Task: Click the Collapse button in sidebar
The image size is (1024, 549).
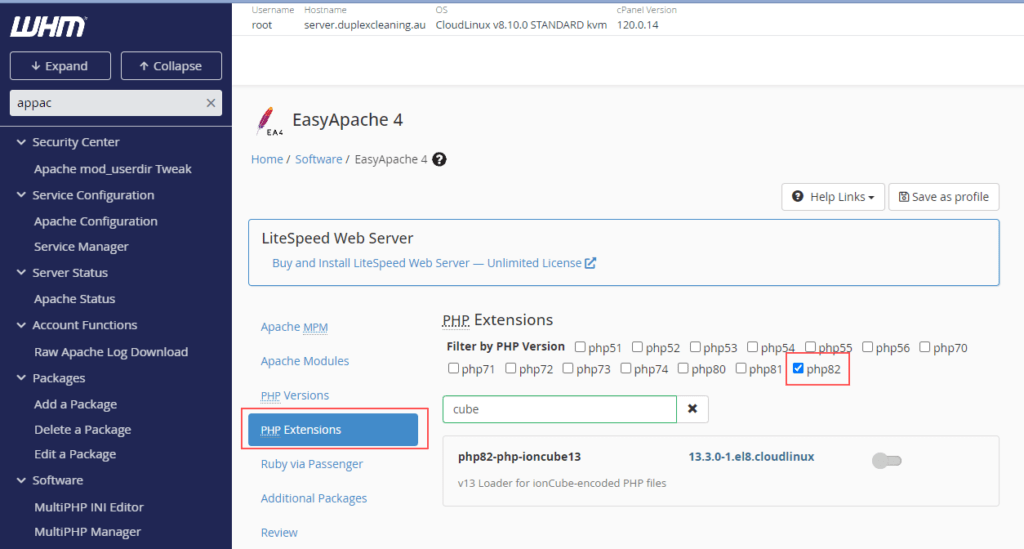Action: click(171, 66)
